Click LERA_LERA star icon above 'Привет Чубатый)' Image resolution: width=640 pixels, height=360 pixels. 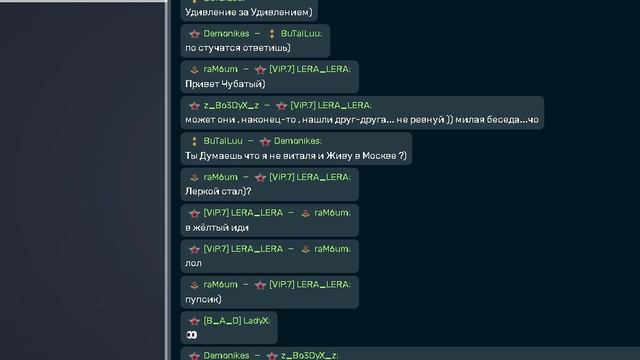pos(260,70)
